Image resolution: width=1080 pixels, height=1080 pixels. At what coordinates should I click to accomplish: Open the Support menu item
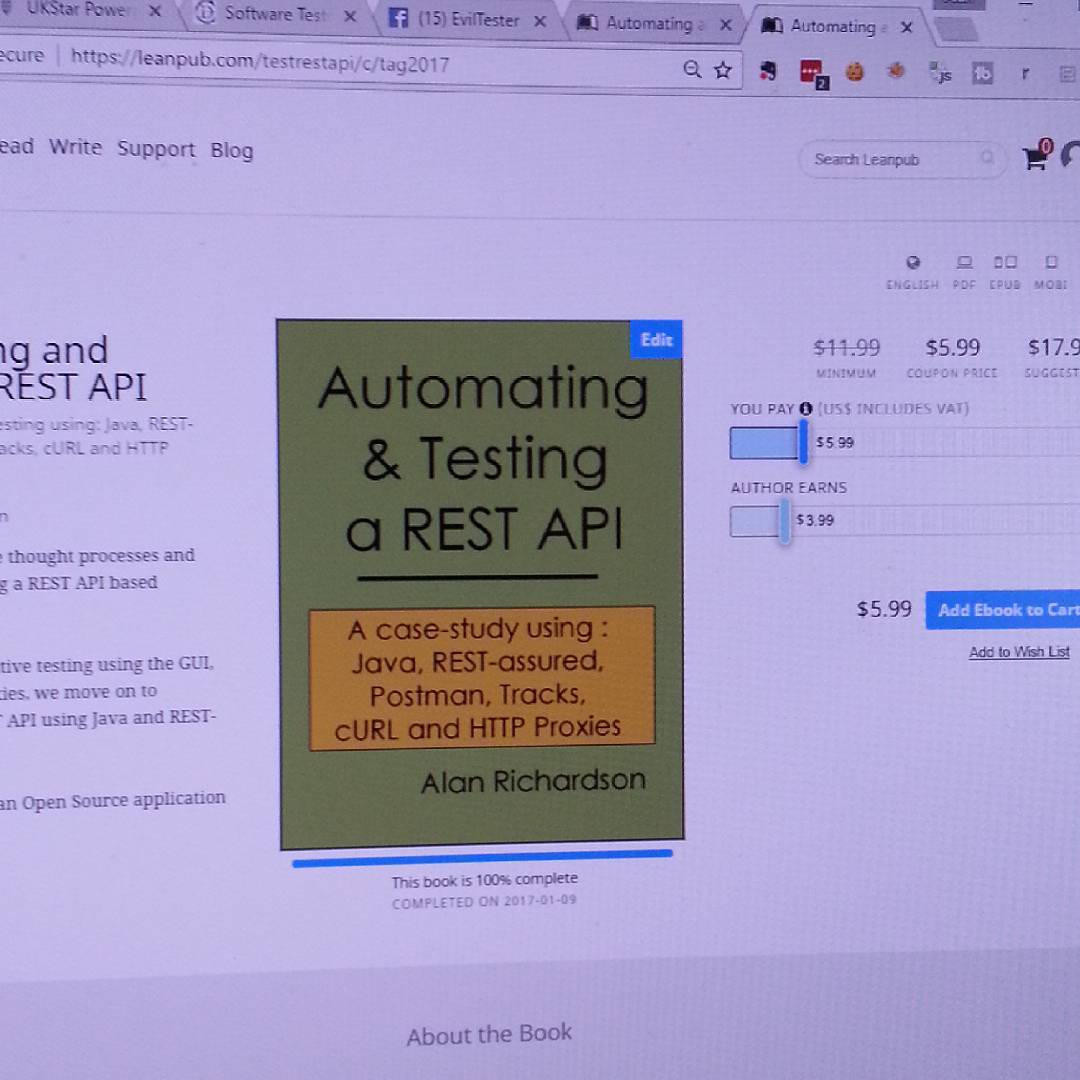click(156, 149)
